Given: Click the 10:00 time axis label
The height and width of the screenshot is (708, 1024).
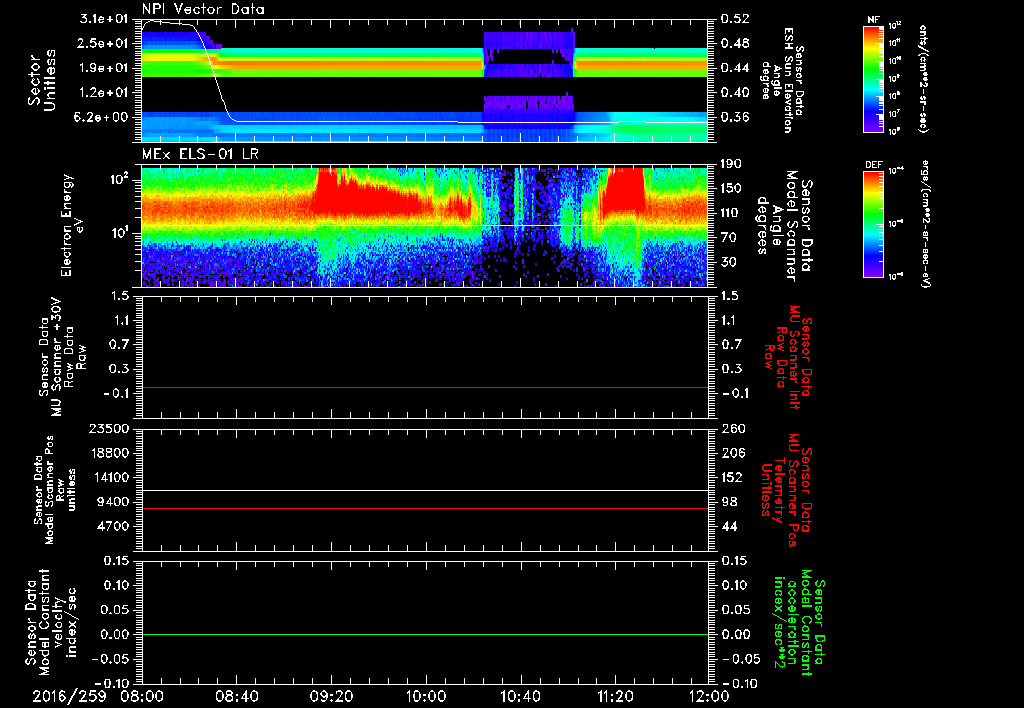Looking at the screenshot, I should tap(425, 697).
